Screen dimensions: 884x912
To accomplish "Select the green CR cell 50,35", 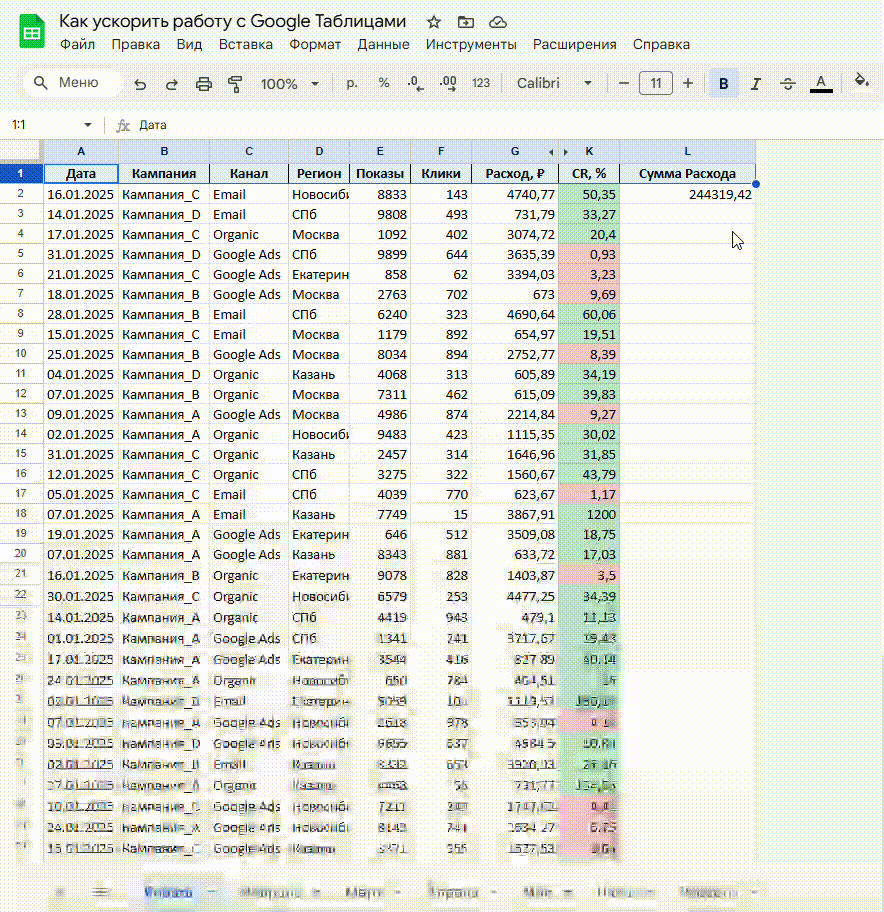I will [x=589, y=194].
